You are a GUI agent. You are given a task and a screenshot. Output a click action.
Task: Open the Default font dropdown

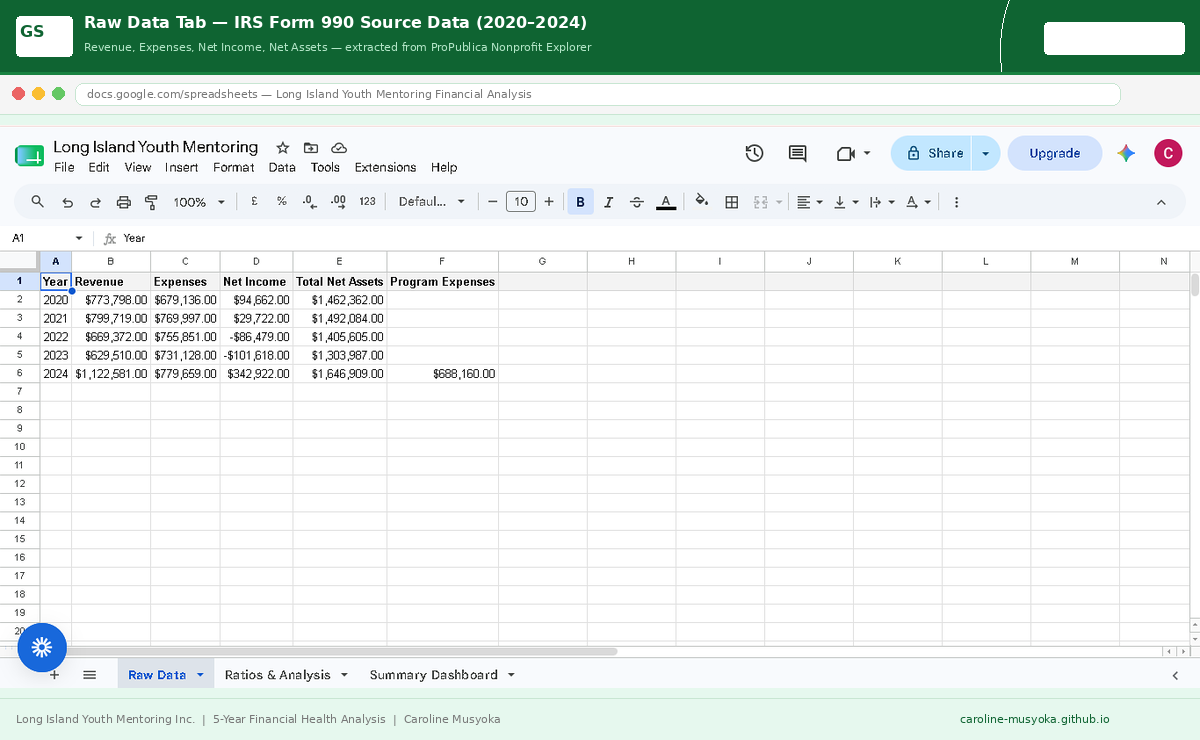click(x=432, y=202)
